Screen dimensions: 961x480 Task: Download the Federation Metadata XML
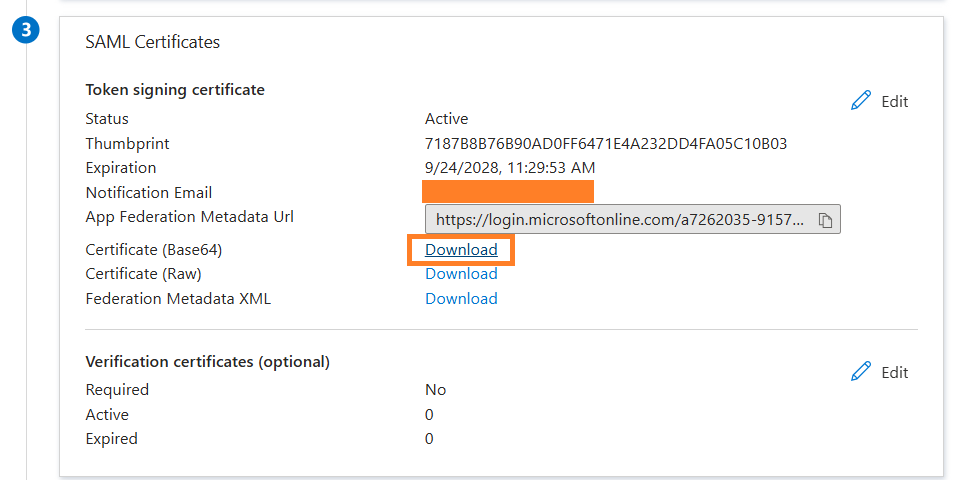(x=461, y=299)
